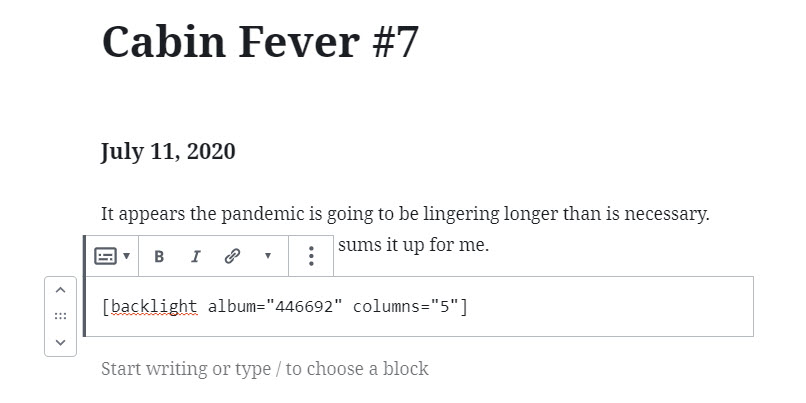The image size is (806, 403).
Task: Move the shortcode block down
Action: pyautogui.click(x=60, y=342)
